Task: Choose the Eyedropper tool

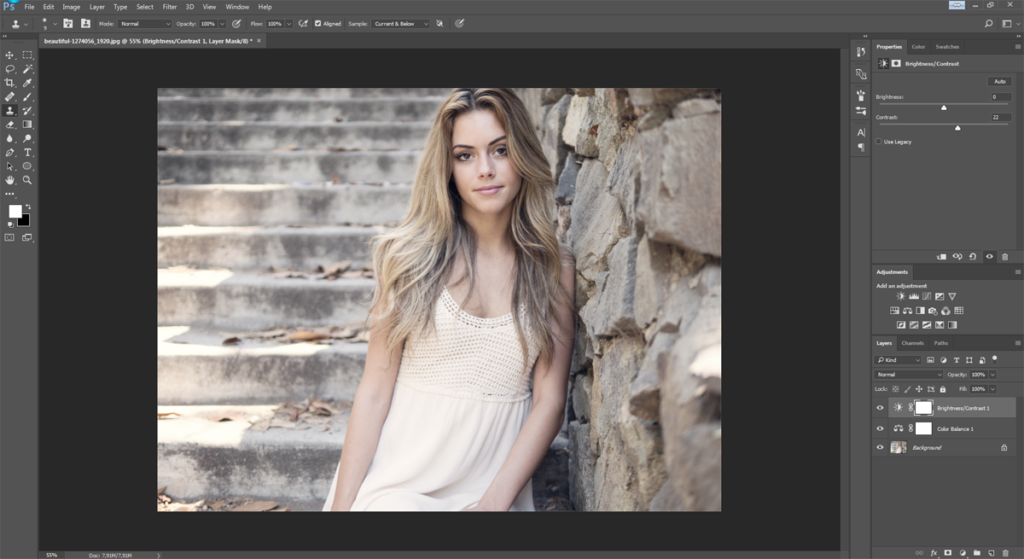Action: click(27, 83)
